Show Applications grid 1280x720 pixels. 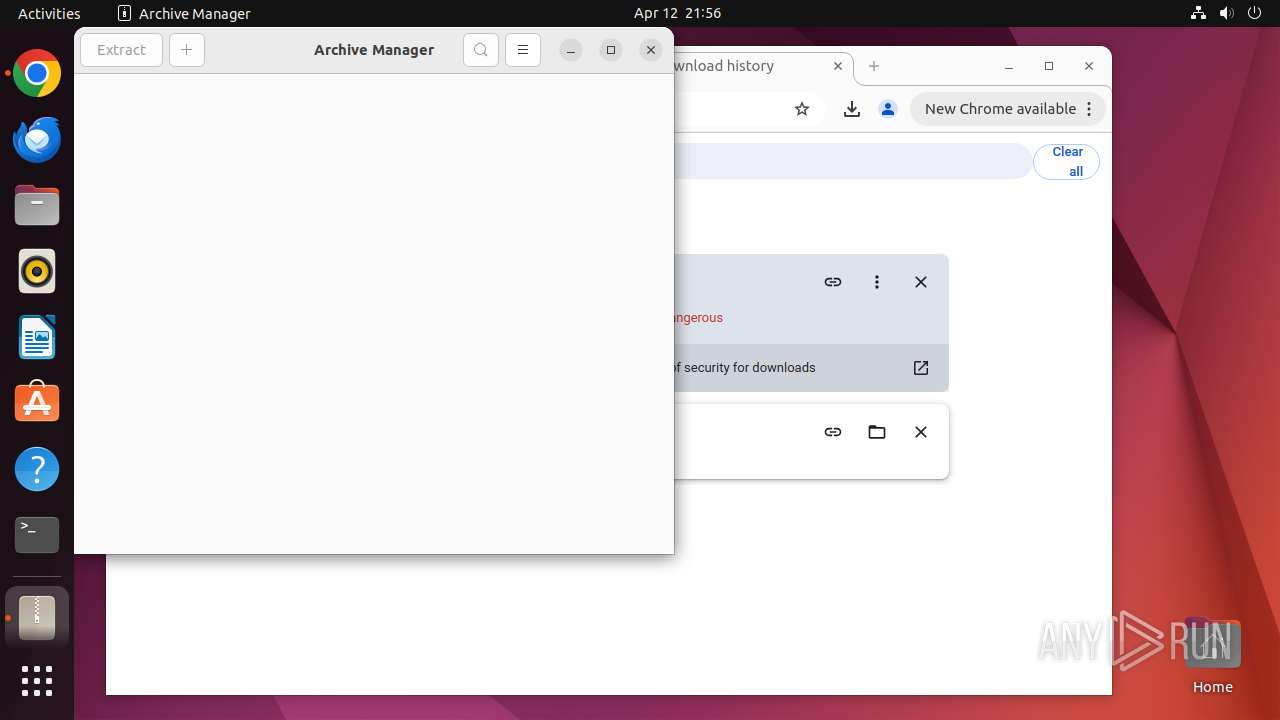[37, 681]
